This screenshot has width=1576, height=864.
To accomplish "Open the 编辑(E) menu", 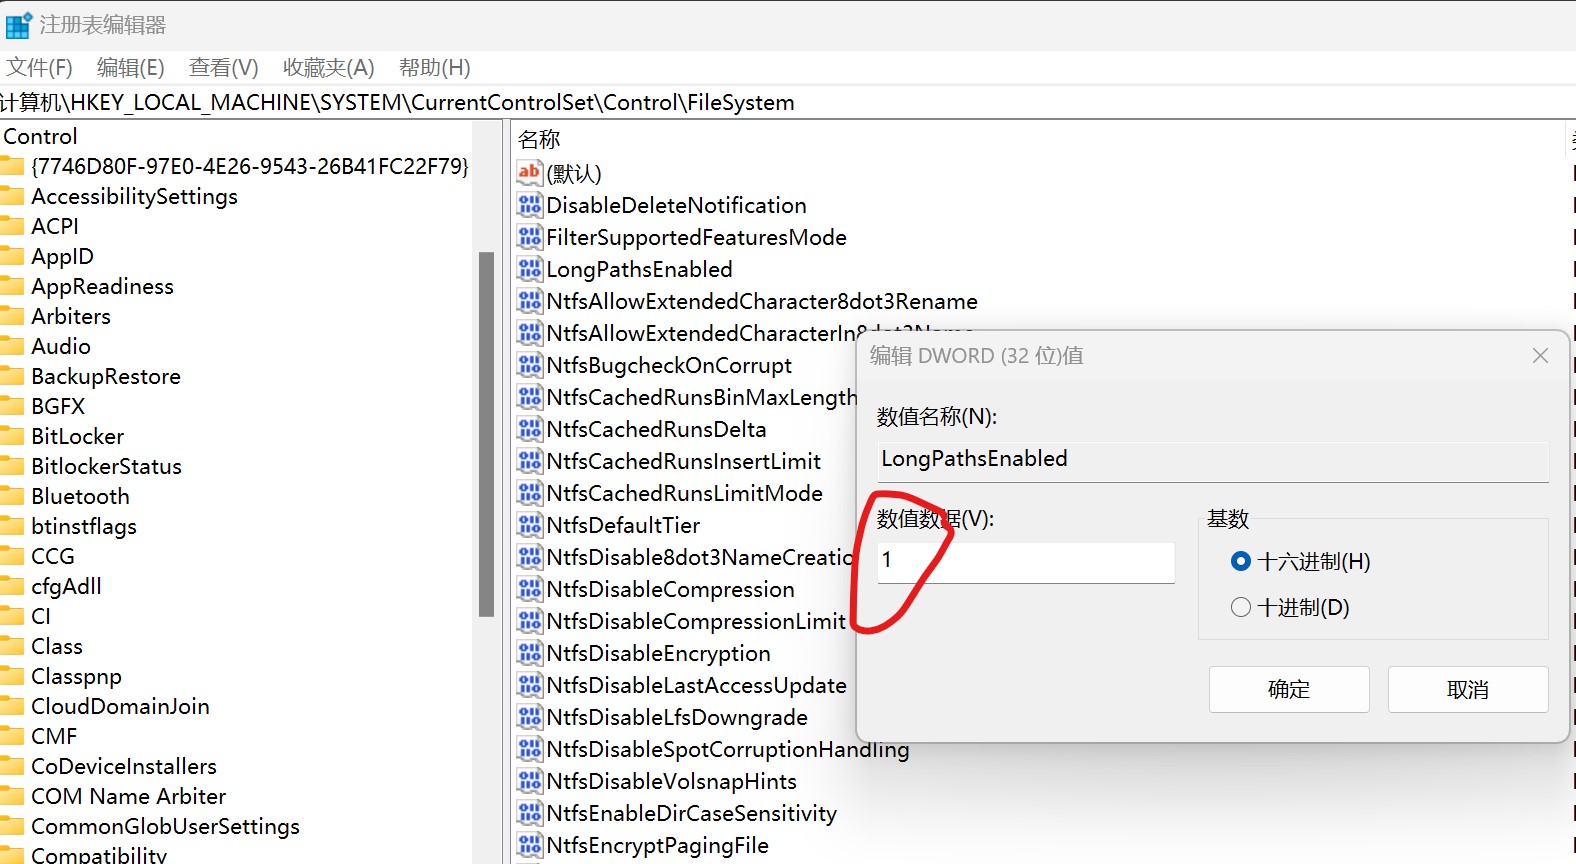I will (x=130, y=67).
